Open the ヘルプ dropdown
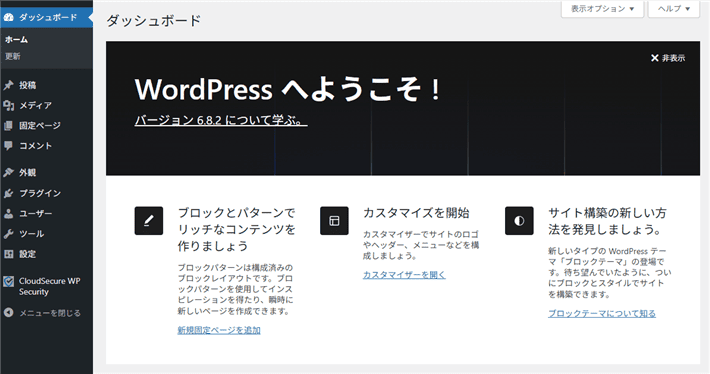The image size is (710, 374). tap(674, 9)
